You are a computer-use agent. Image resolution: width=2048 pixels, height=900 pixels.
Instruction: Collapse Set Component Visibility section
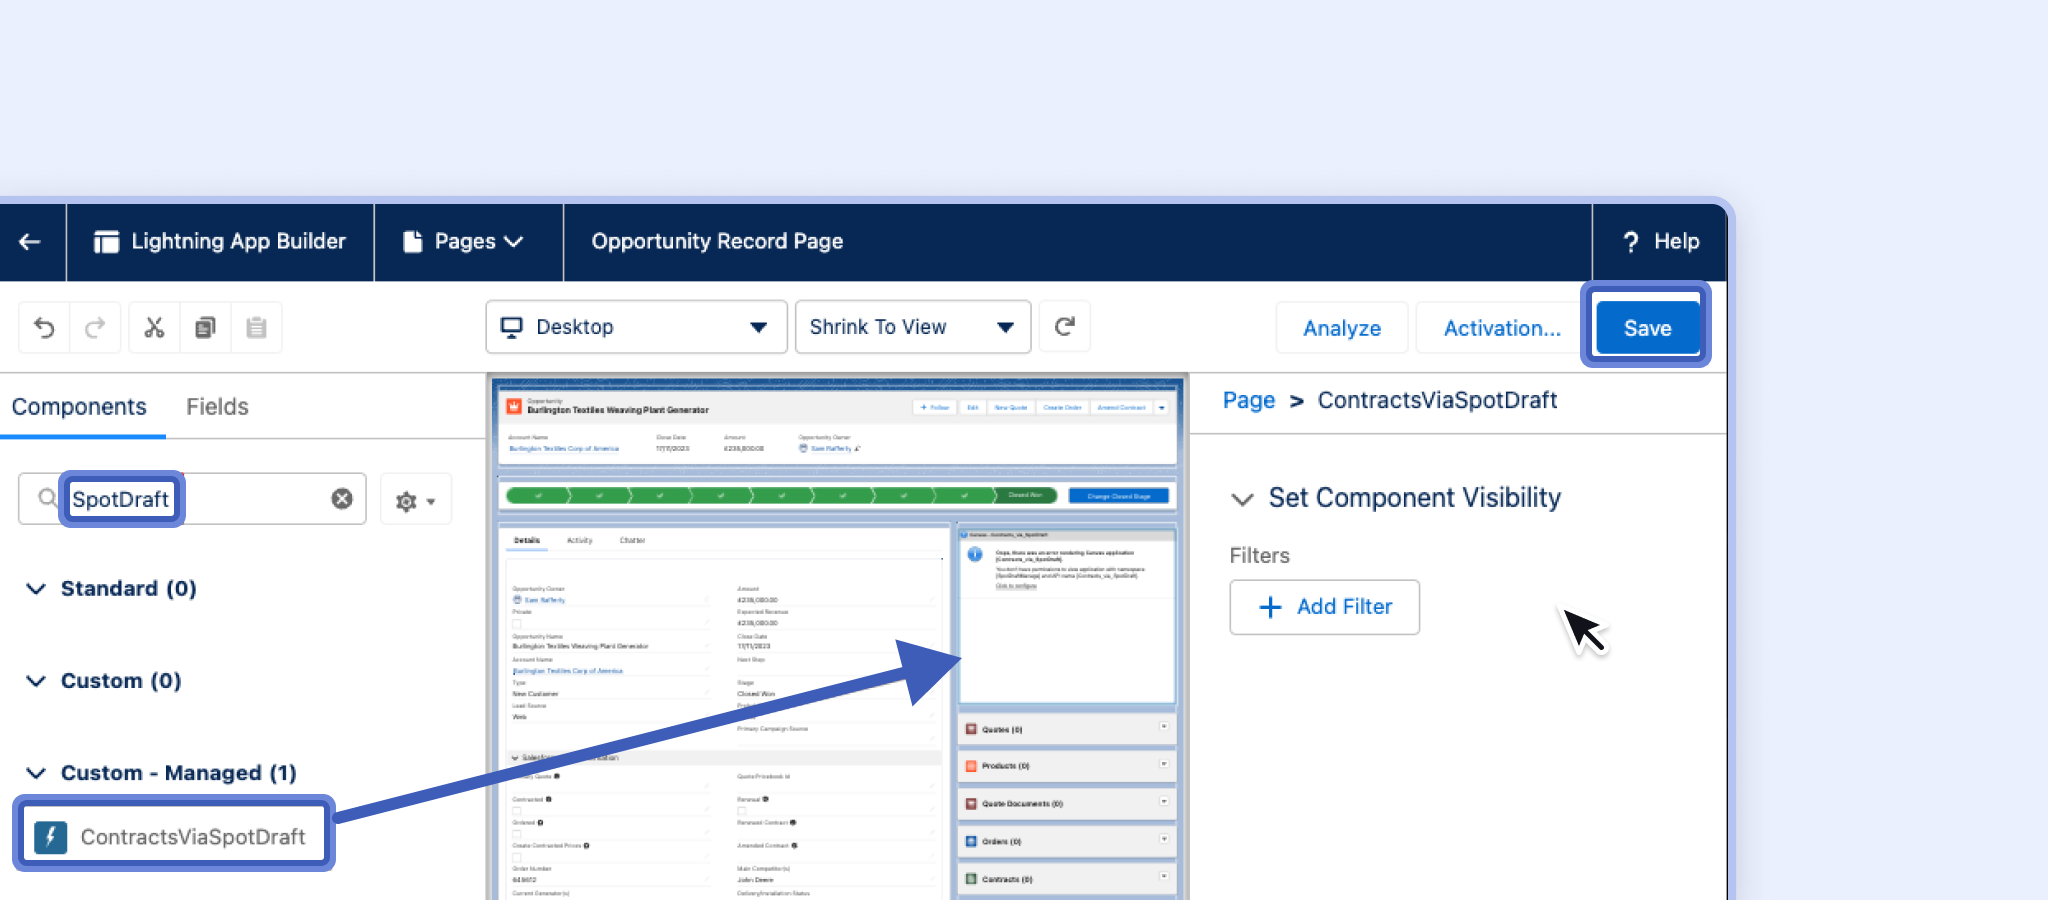click(1242, 499)
